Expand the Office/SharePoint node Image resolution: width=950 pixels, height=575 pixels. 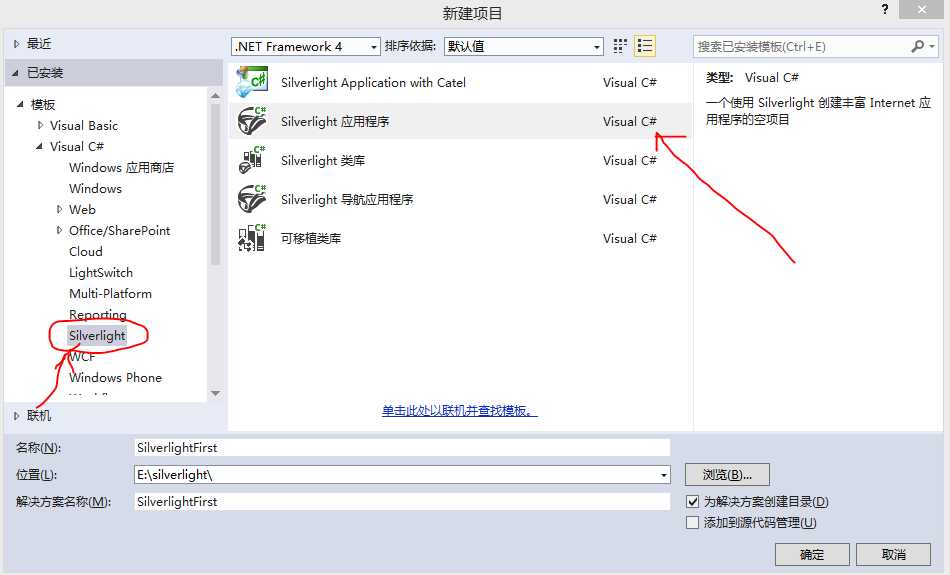(x=59, y=230)
